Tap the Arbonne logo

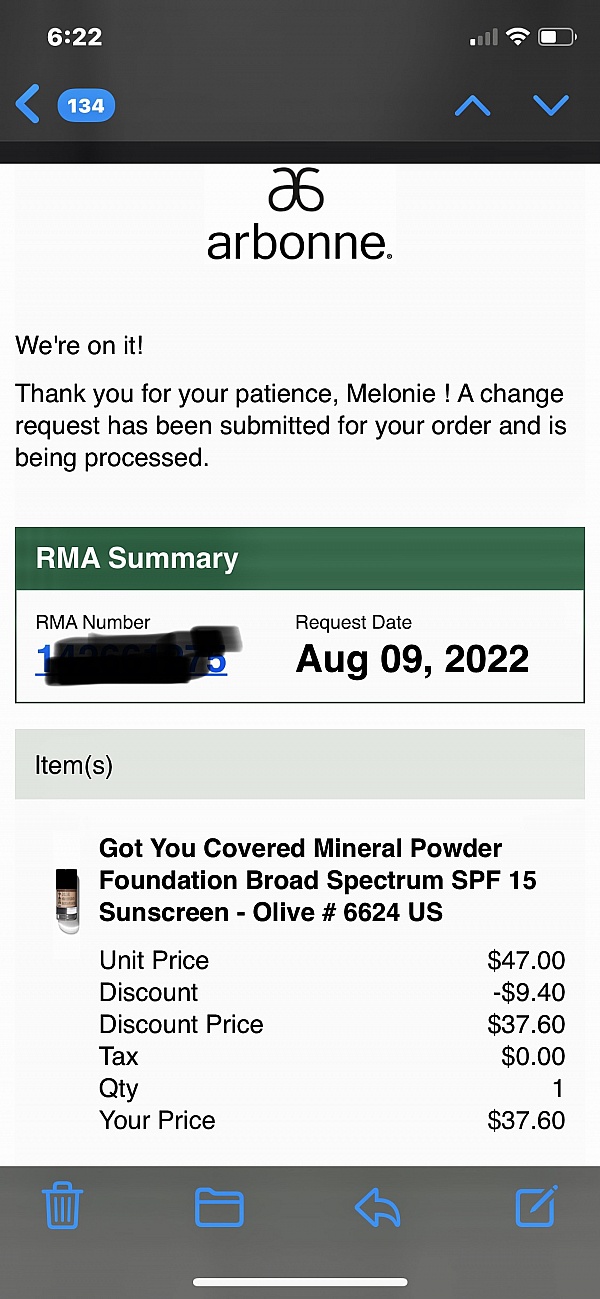pyautogui.click(x=299, y=216)
